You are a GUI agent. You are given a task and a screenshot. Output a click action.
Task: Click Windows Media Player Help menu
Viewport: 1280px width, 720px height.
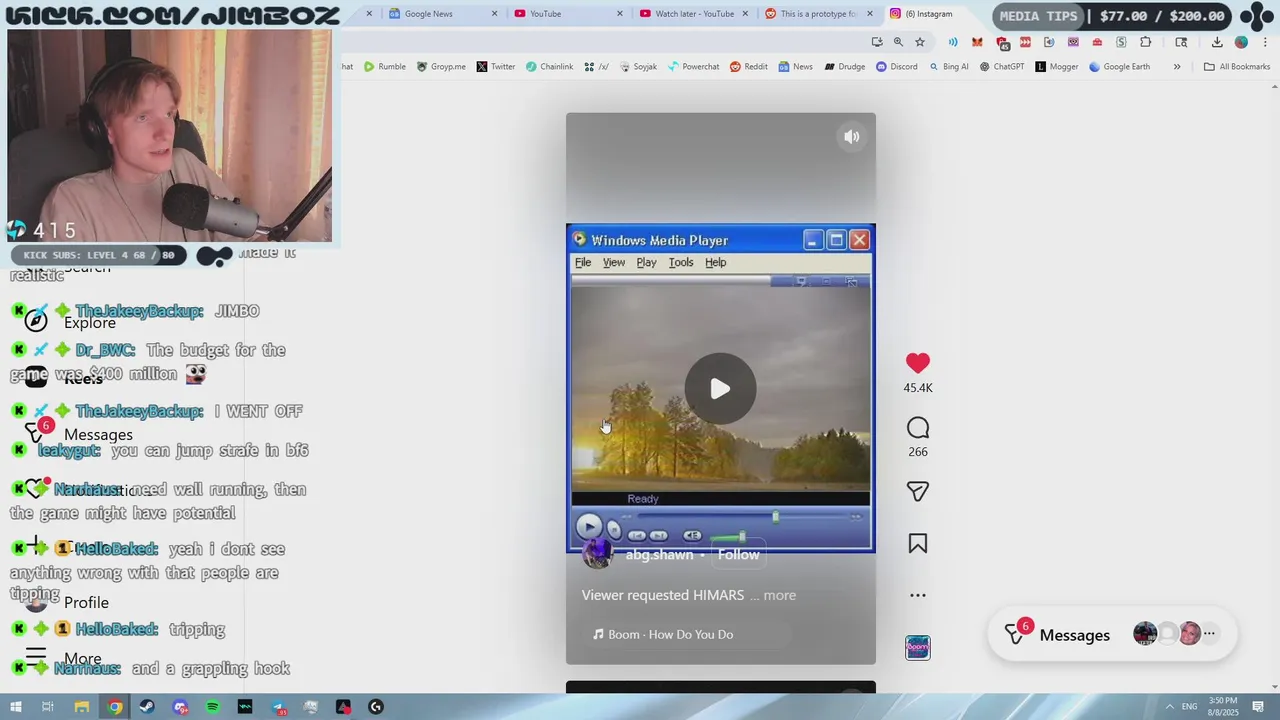point(716,262)
